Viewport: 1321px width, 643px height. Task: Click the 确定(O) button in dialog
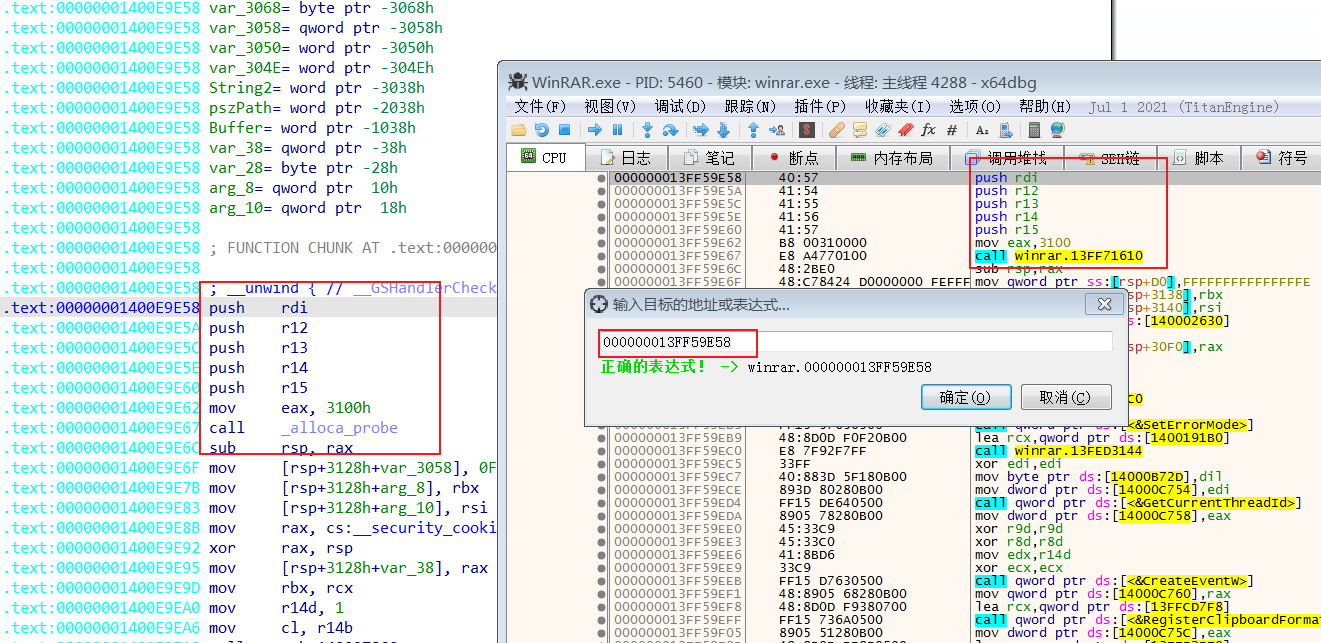965,397
